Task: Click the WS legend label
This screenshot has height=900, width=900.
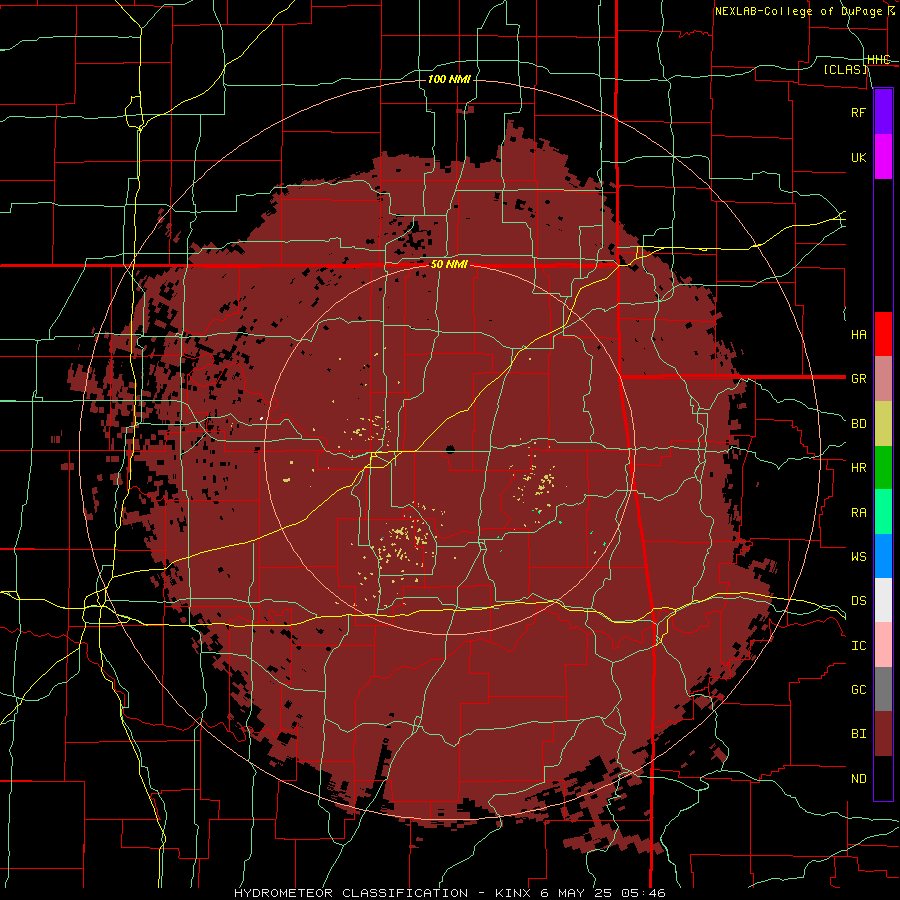Action: (858, 556)
